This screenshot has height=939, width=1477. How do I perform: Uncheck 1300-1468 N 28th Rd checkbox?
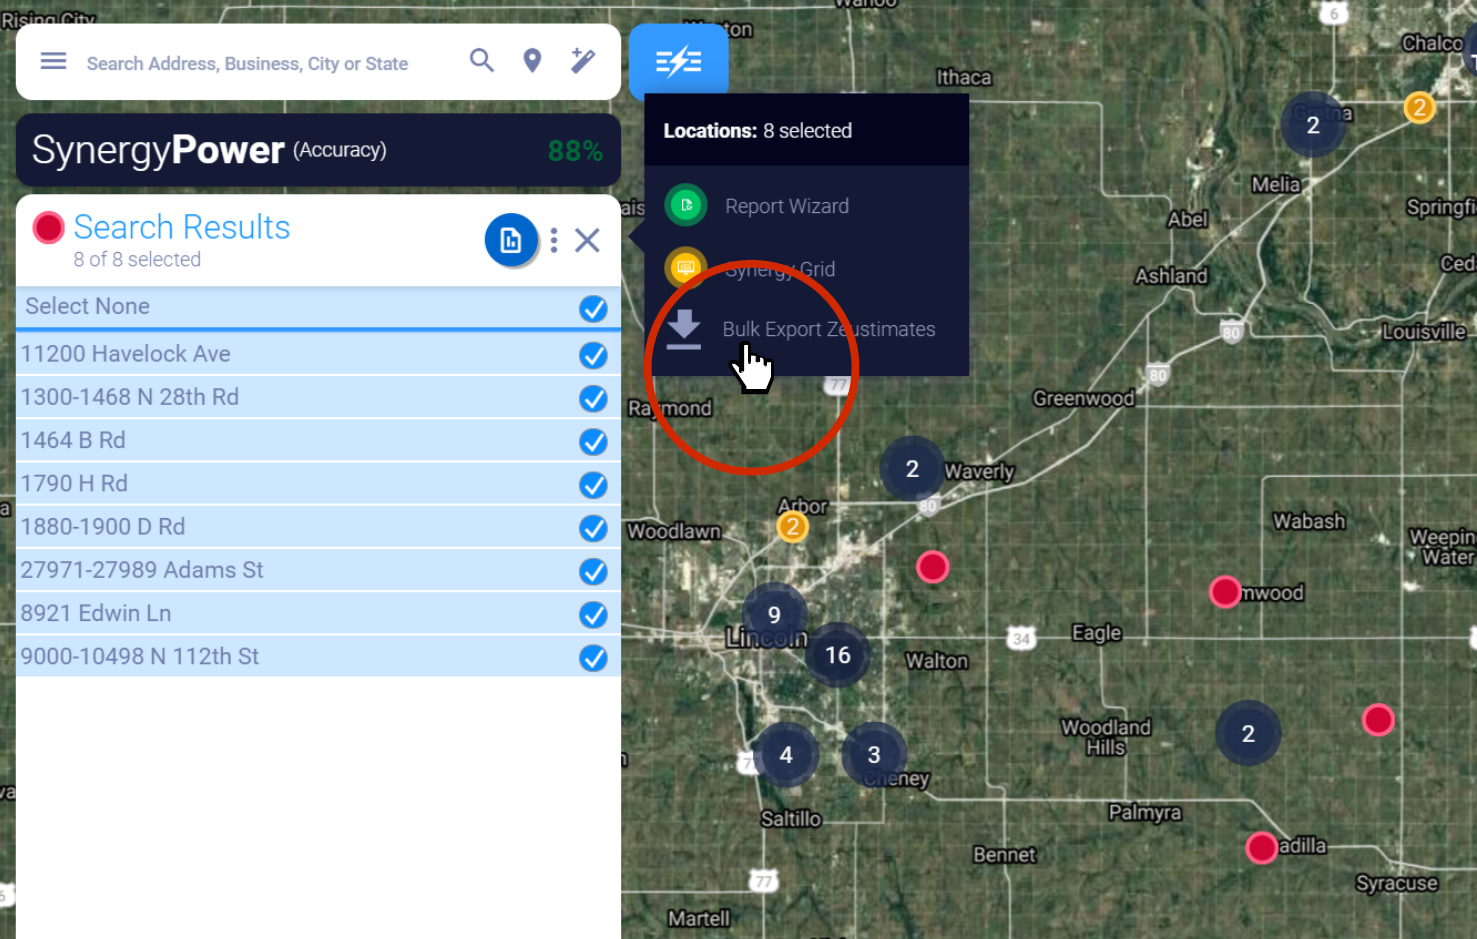point(593,398)
